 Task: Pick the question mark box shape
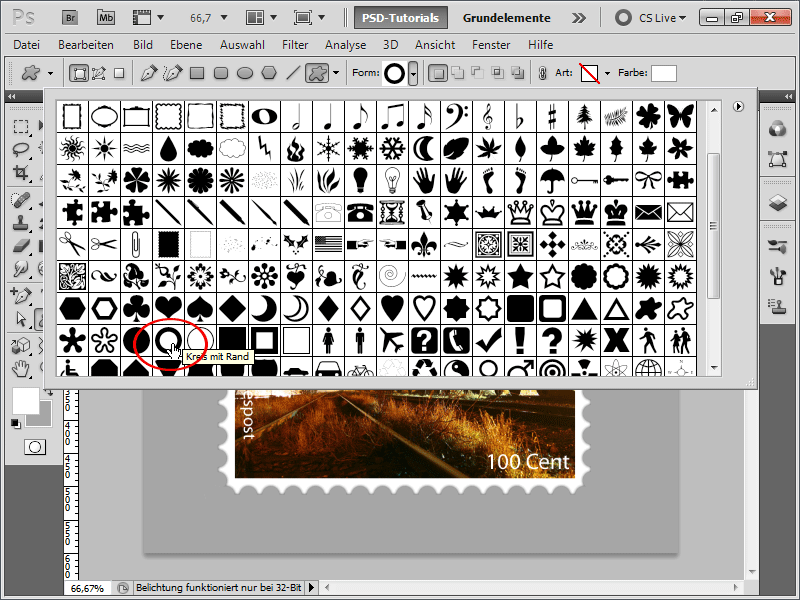pyautogui.click(x=424, y=340)
